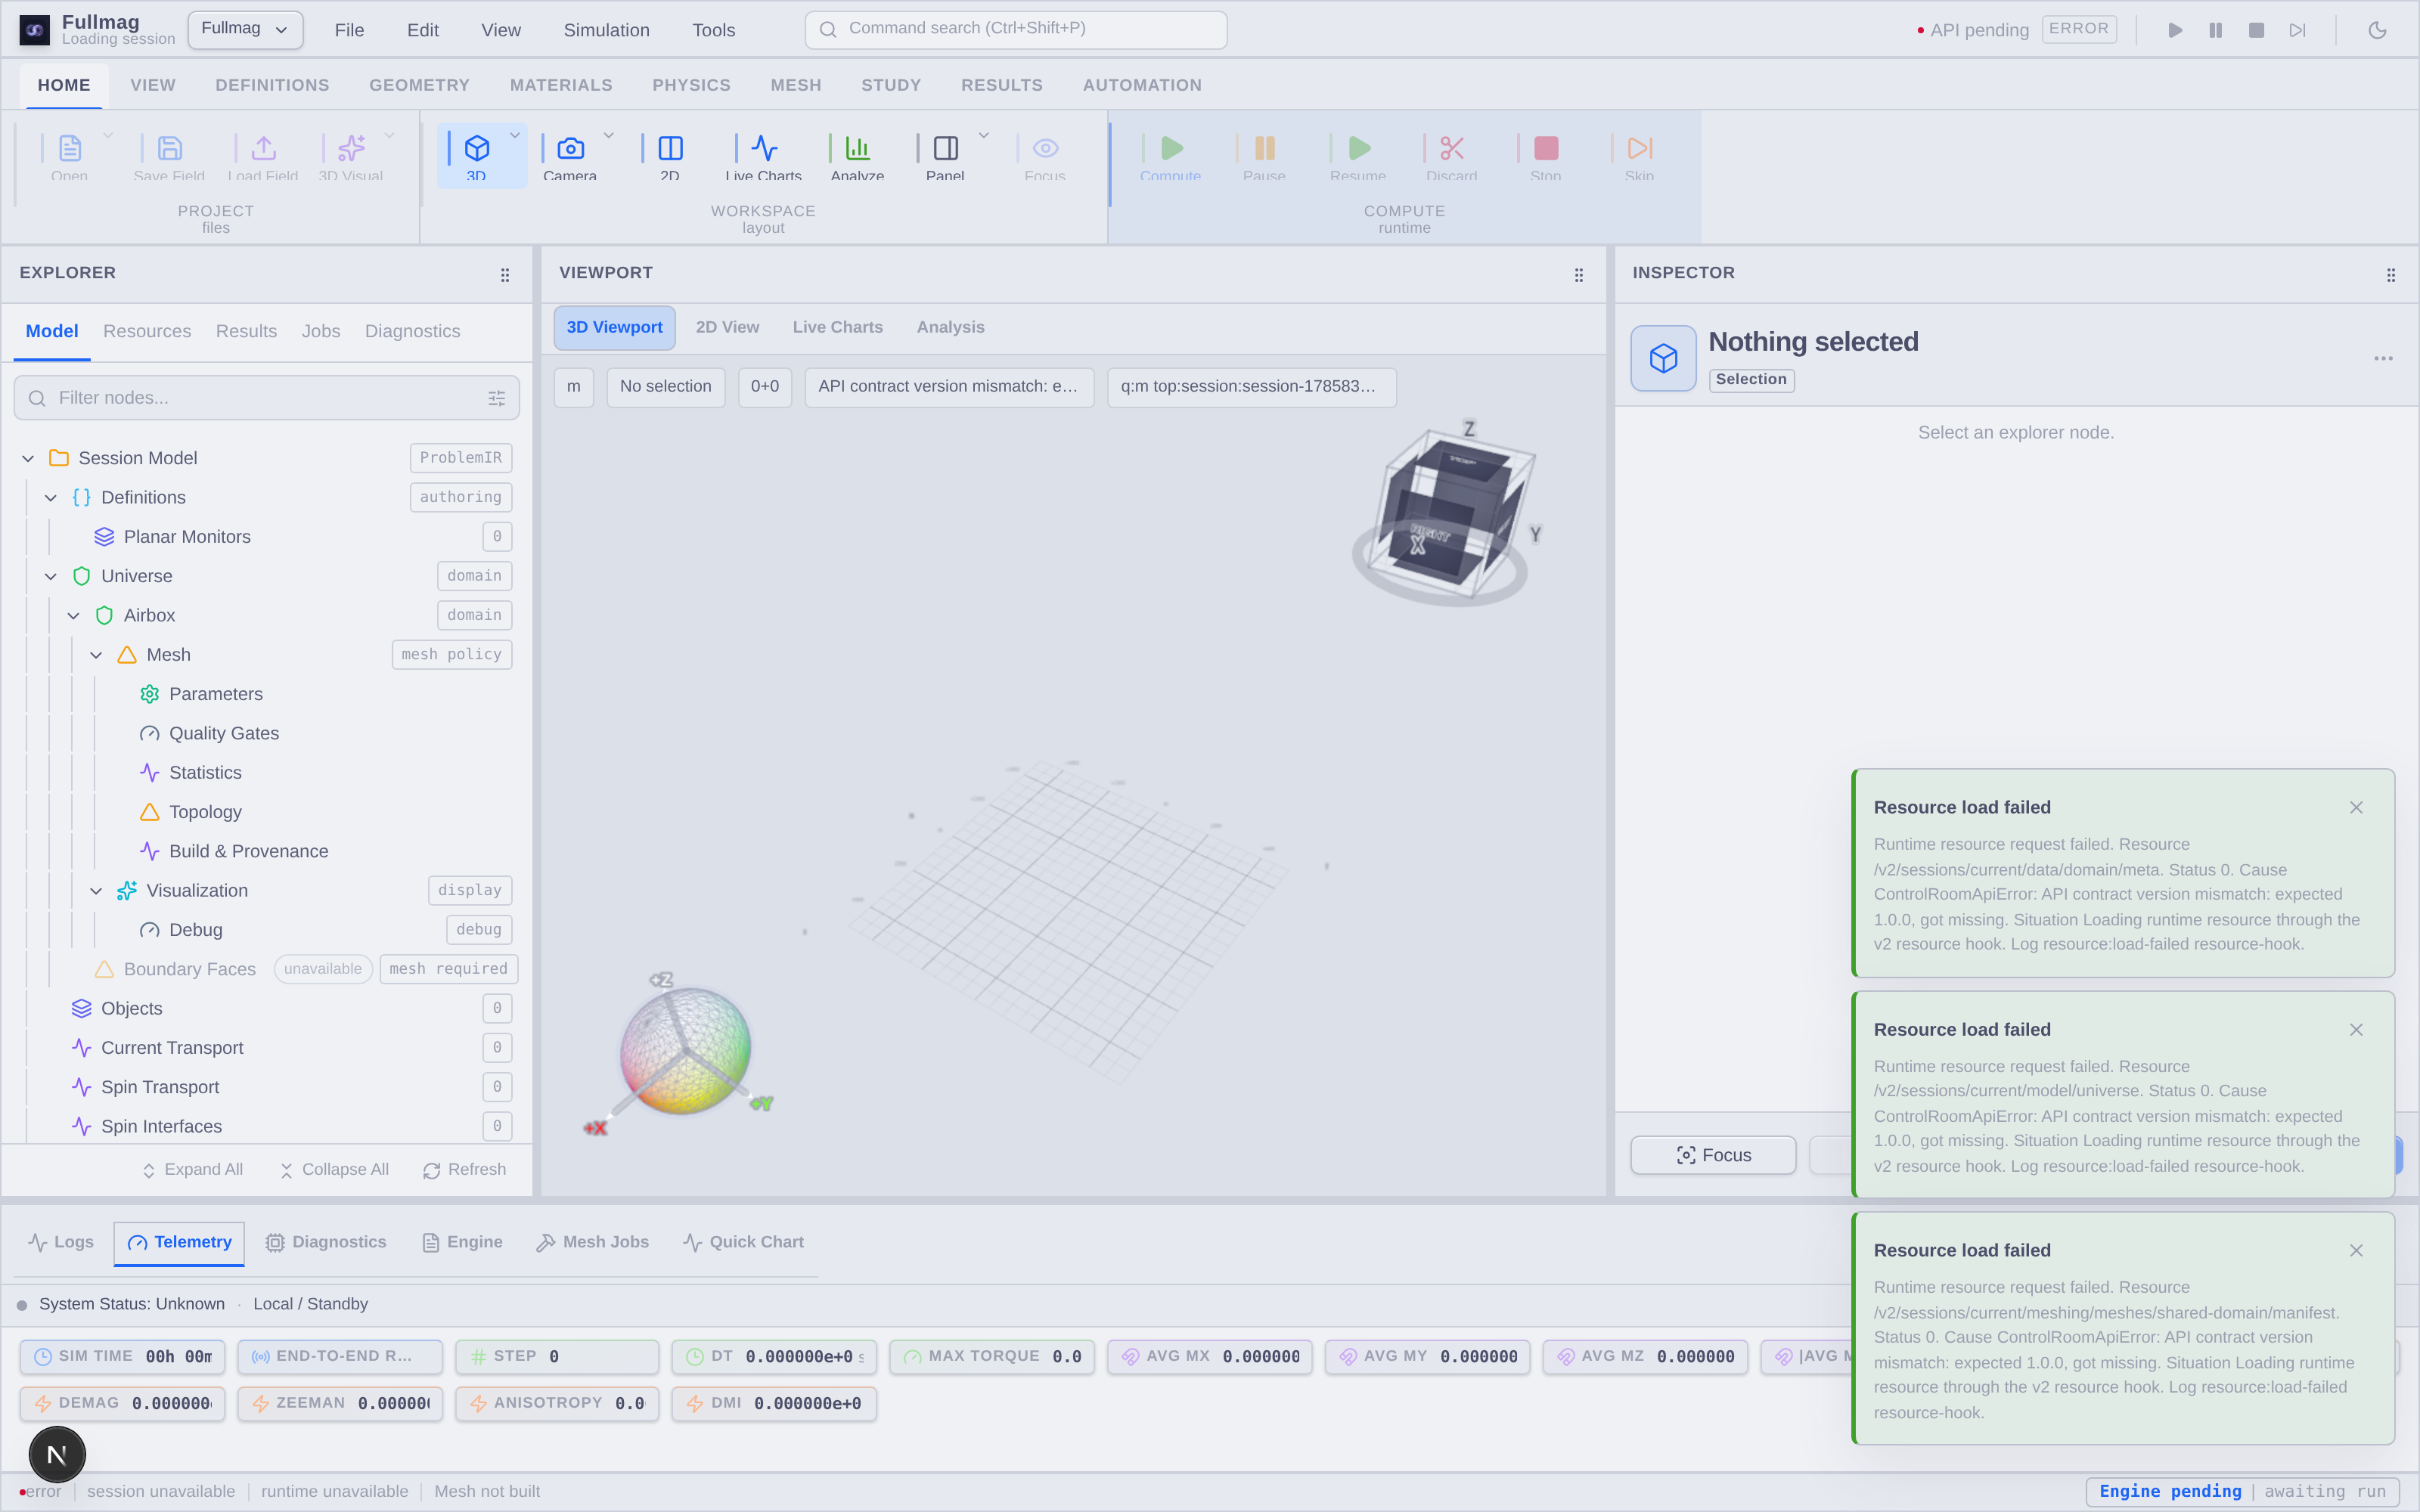This screenshot has width=2420, height=1512.
Task: Collapse the Visualization tree node
Action: [x=97, y=891]
